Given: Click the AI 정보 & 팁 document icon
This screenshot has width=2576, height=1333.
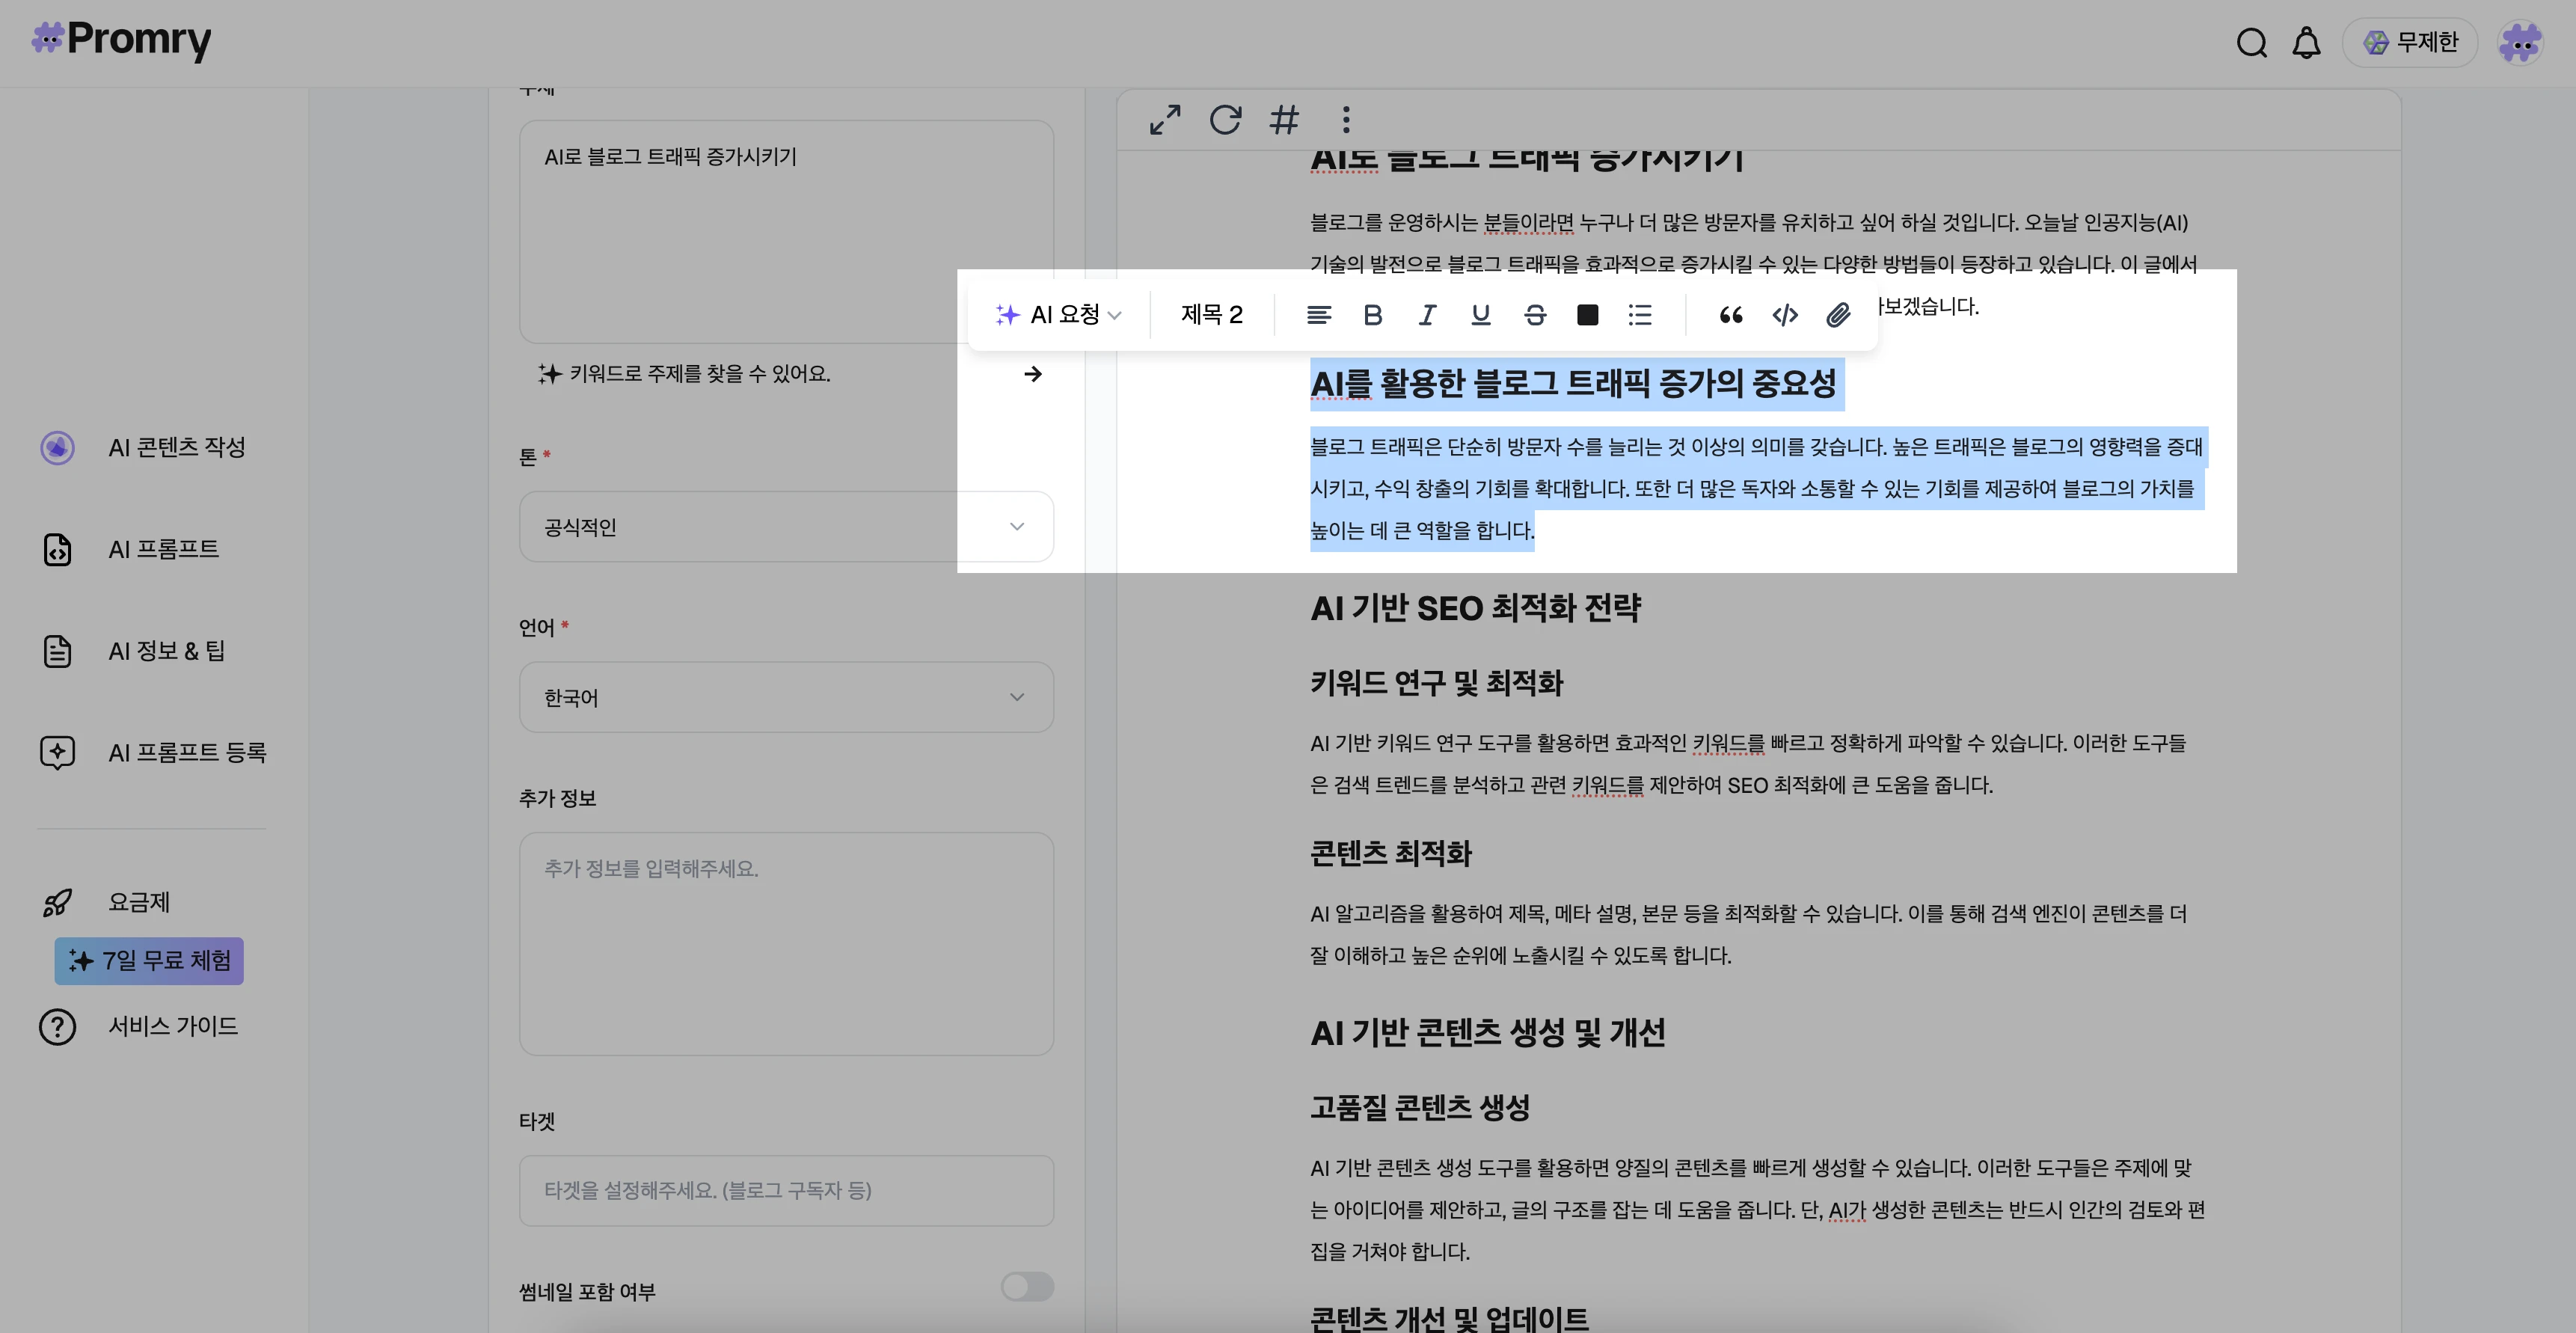Looking at the screenshot, I should pos(57,651).
